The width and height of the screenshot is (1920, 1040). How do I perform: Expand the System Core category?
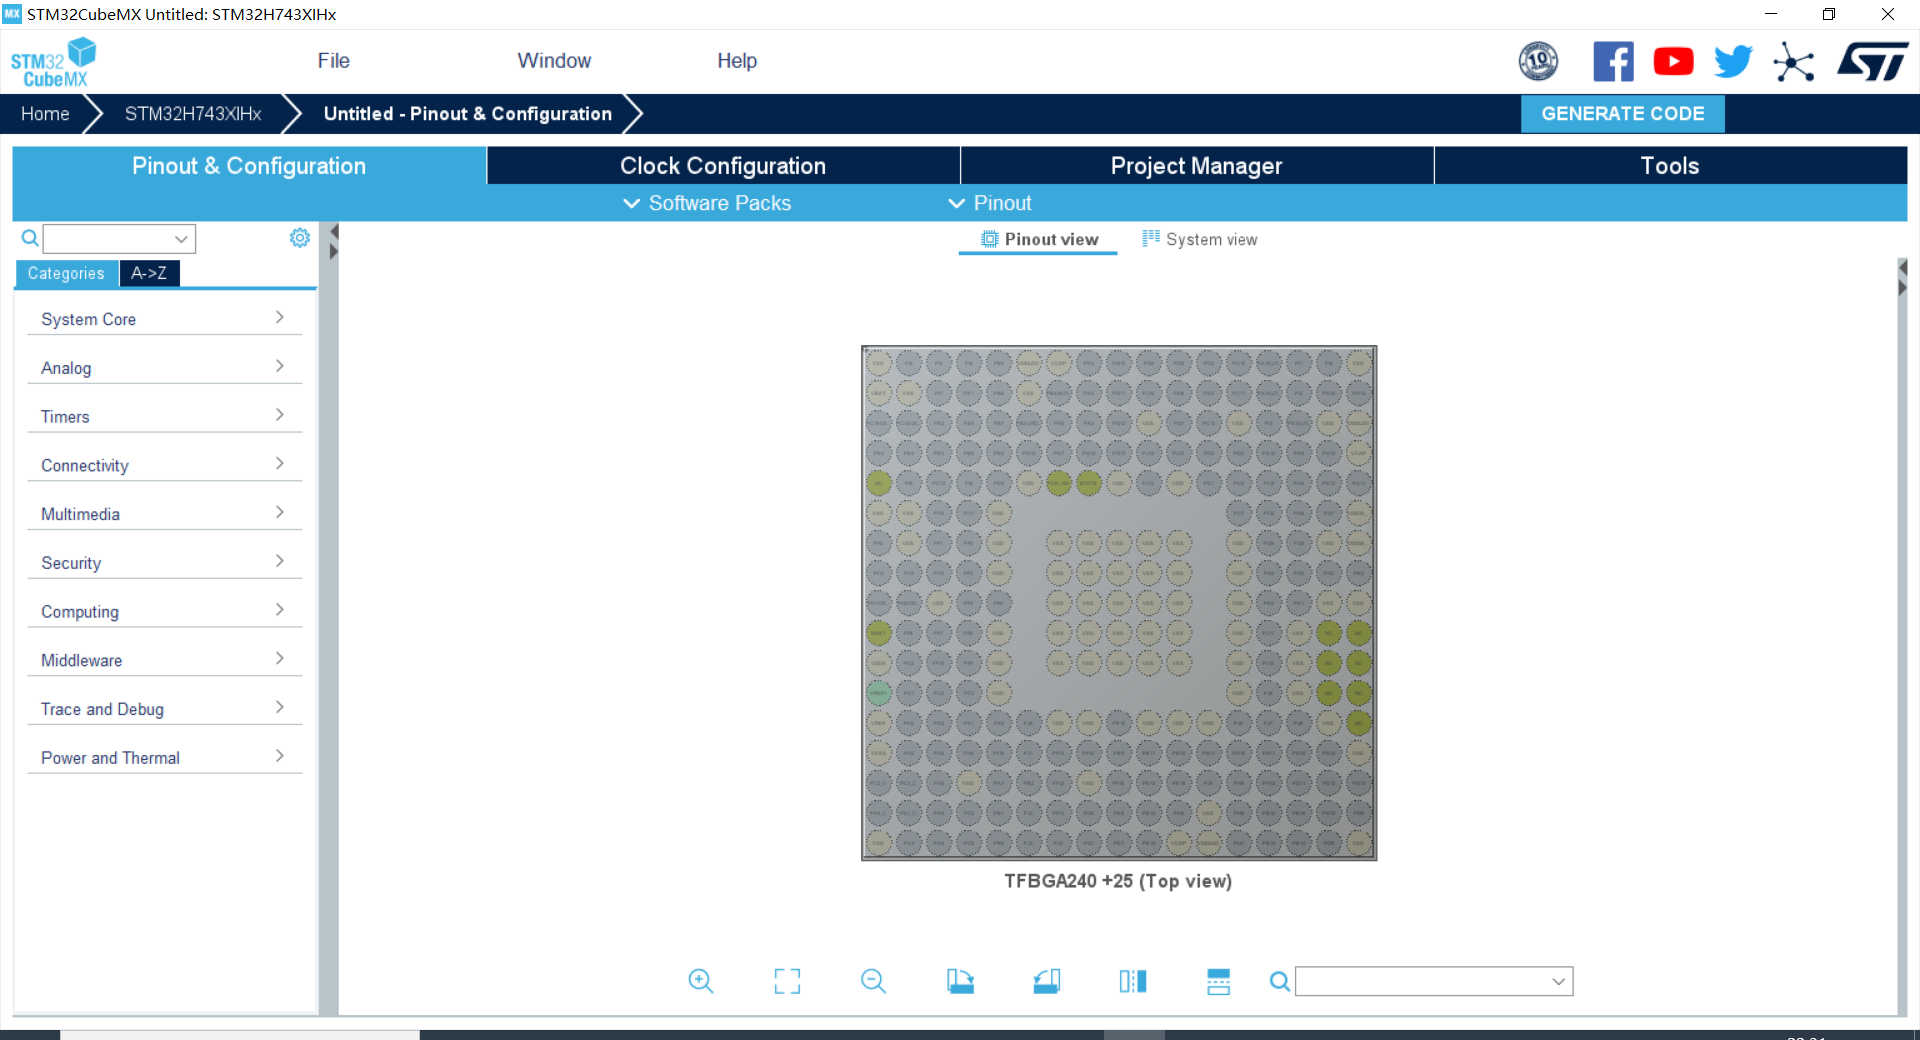(x=165, y=319)
